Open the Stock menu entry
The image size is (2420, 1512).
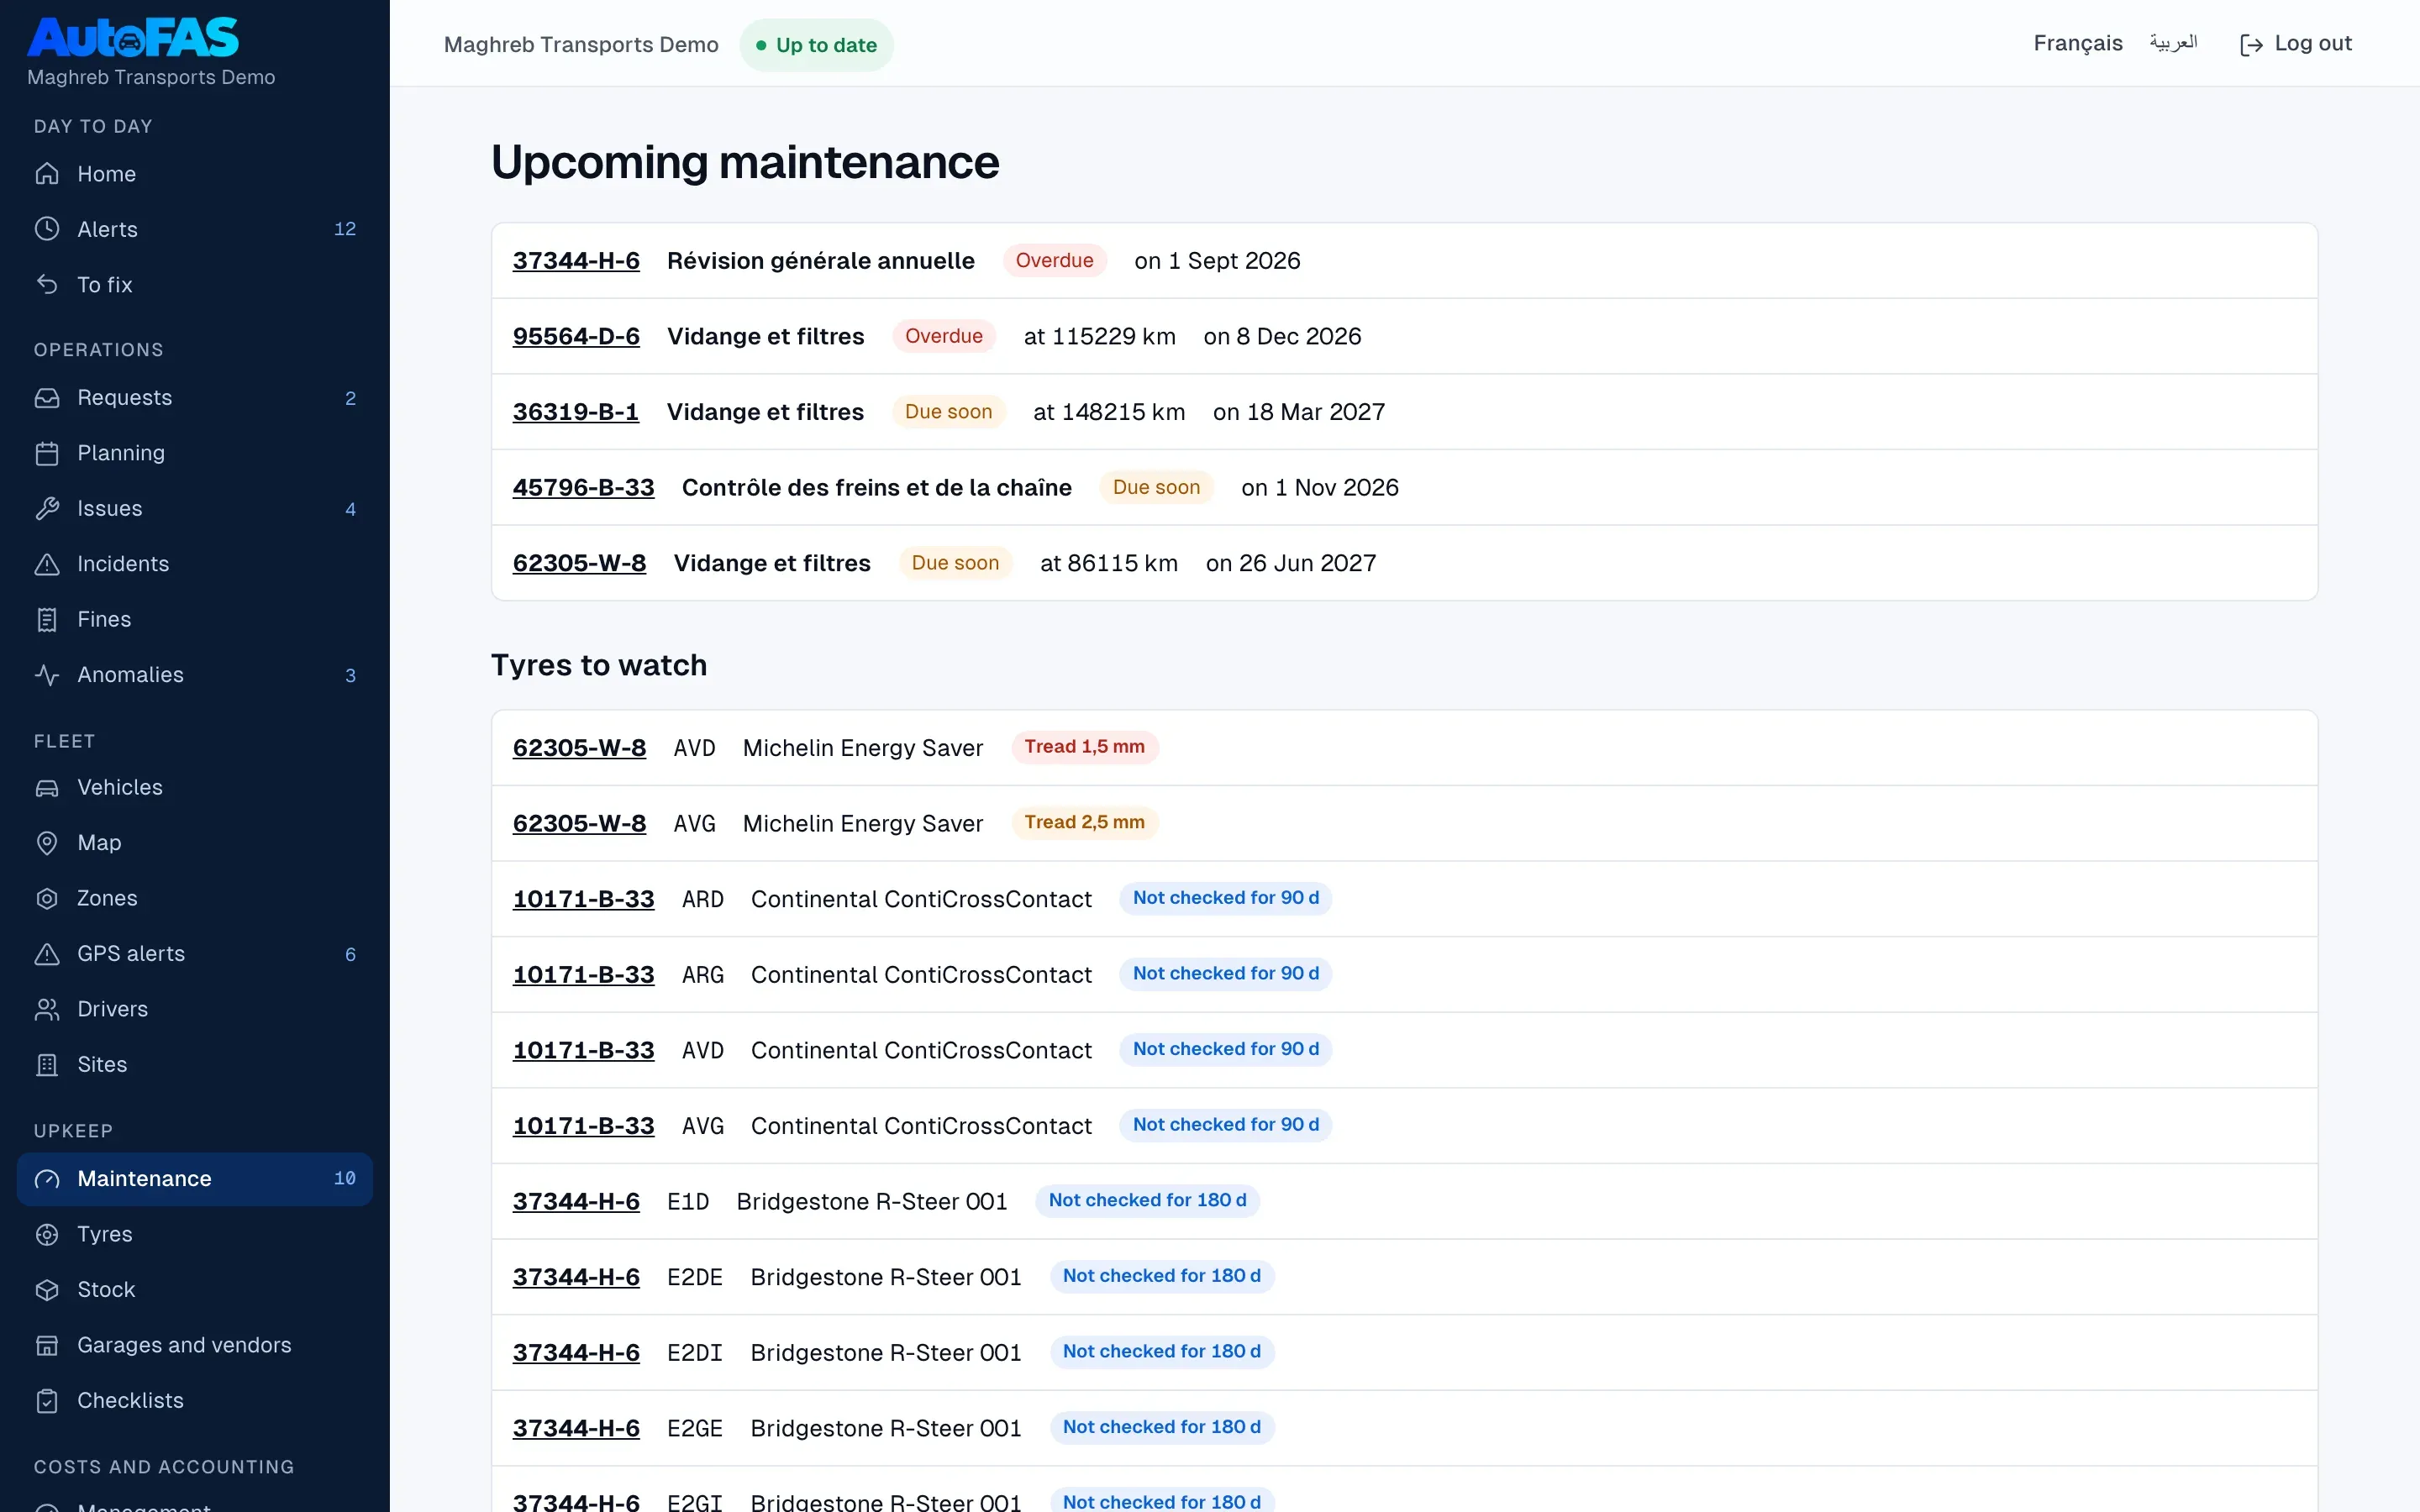click(195, 1290)
